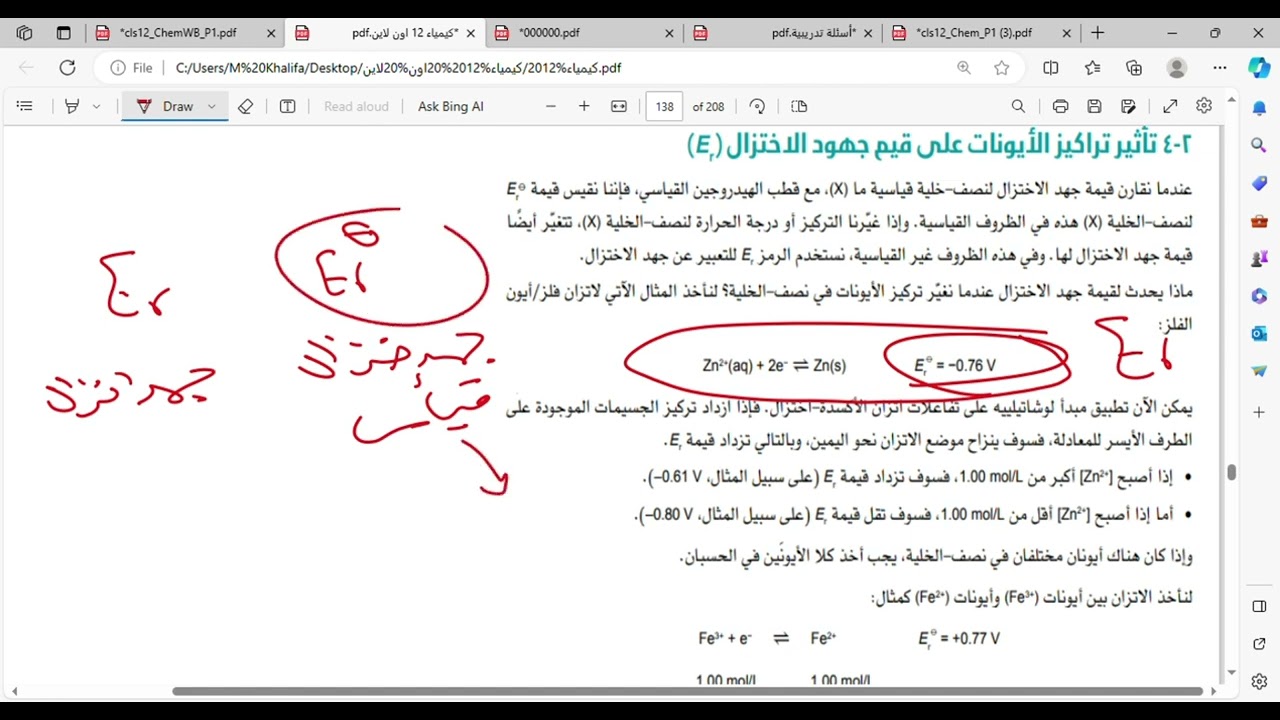Save the PDF as a new file
Image resolution: width=1280 pixels, height=720 pixels.
pyautogui.click(x=1129, y=106)
